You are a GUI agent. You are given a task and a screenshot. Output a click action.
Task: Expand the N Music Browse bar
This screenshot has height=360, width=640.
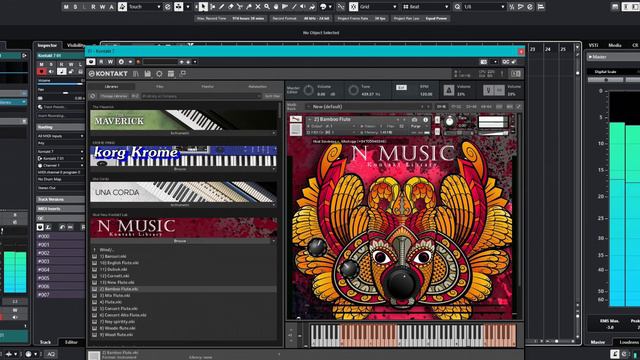(x=182, y=241)
